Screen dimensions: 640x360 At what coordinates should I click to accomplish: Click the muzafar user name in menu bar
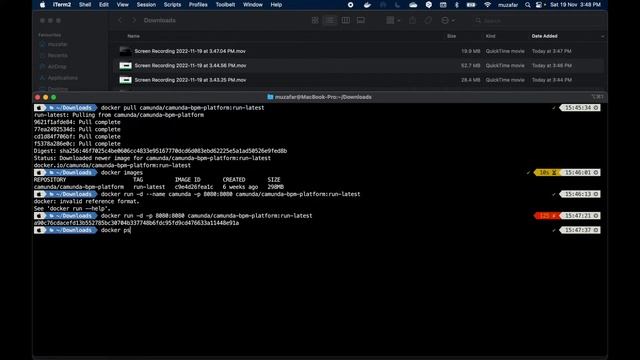tap(508, 5)
